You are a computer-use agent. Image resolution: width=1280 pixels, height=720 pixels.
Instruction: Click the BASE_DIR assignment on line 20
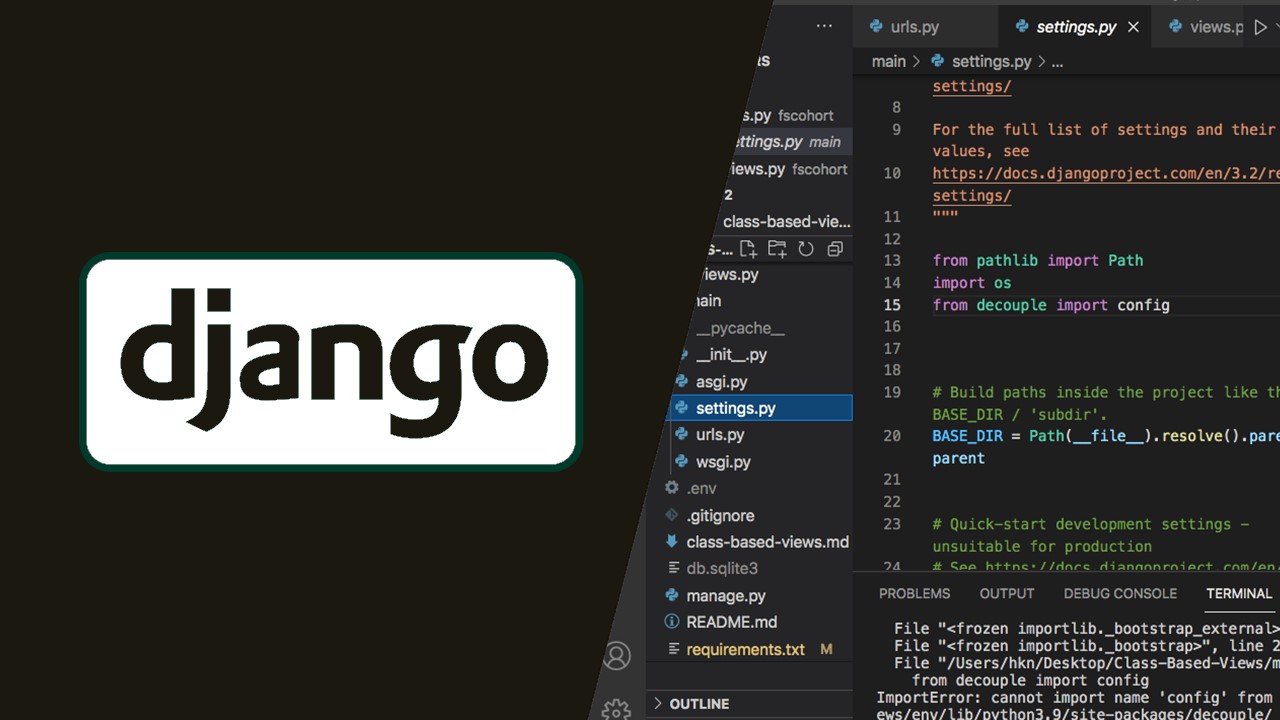[1106, 436]
